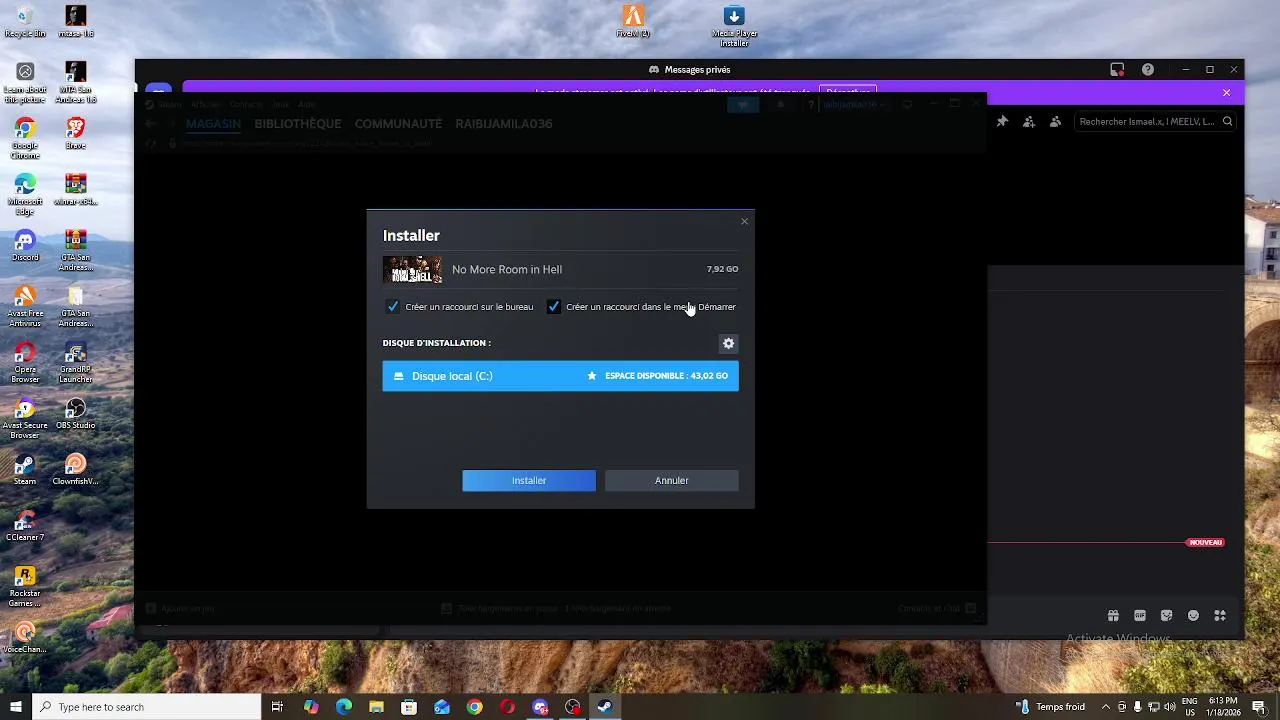Click Discord pinned messages icon

coord(1002,122)
